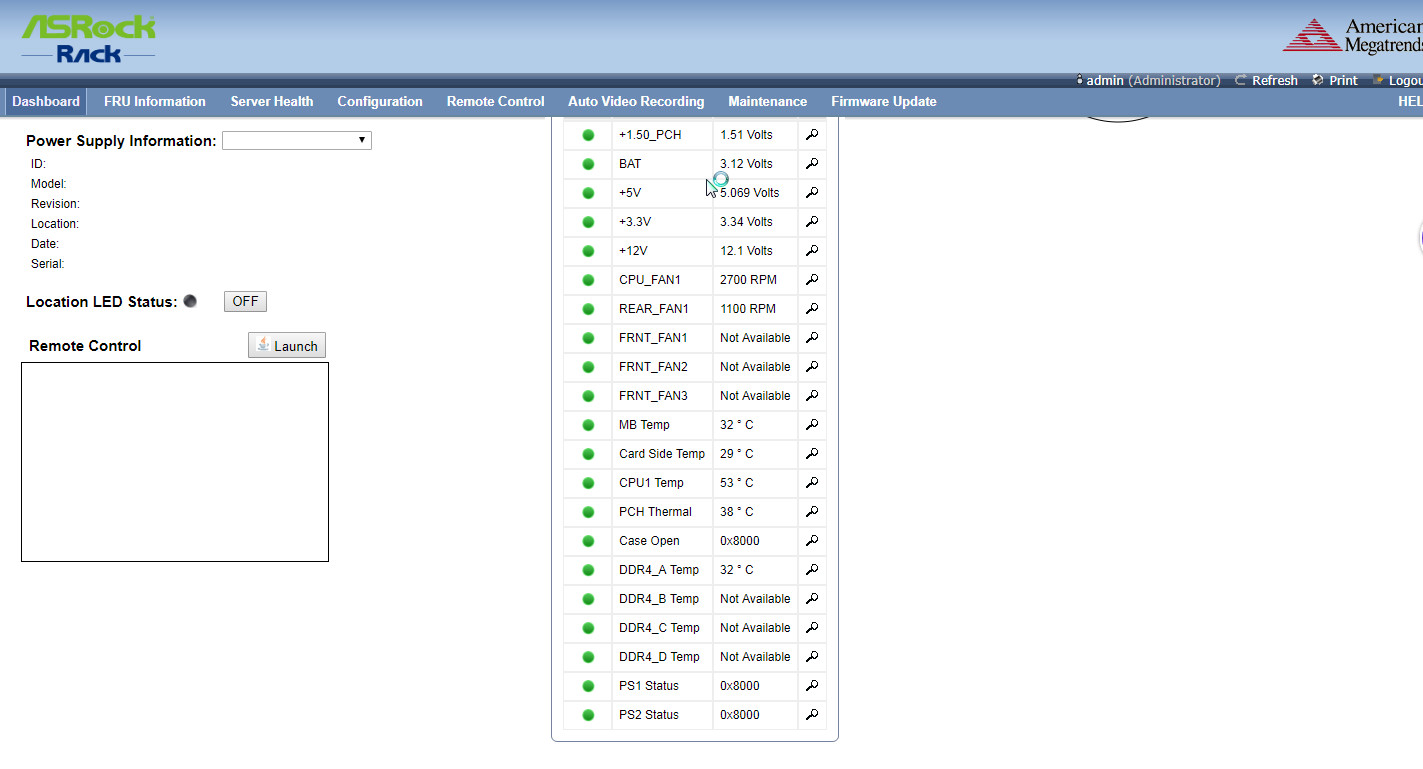Viewport: 1423px width, 769px height.
Task: Select magnifier for DDR4_A Temp row
Action: point(812,570)
